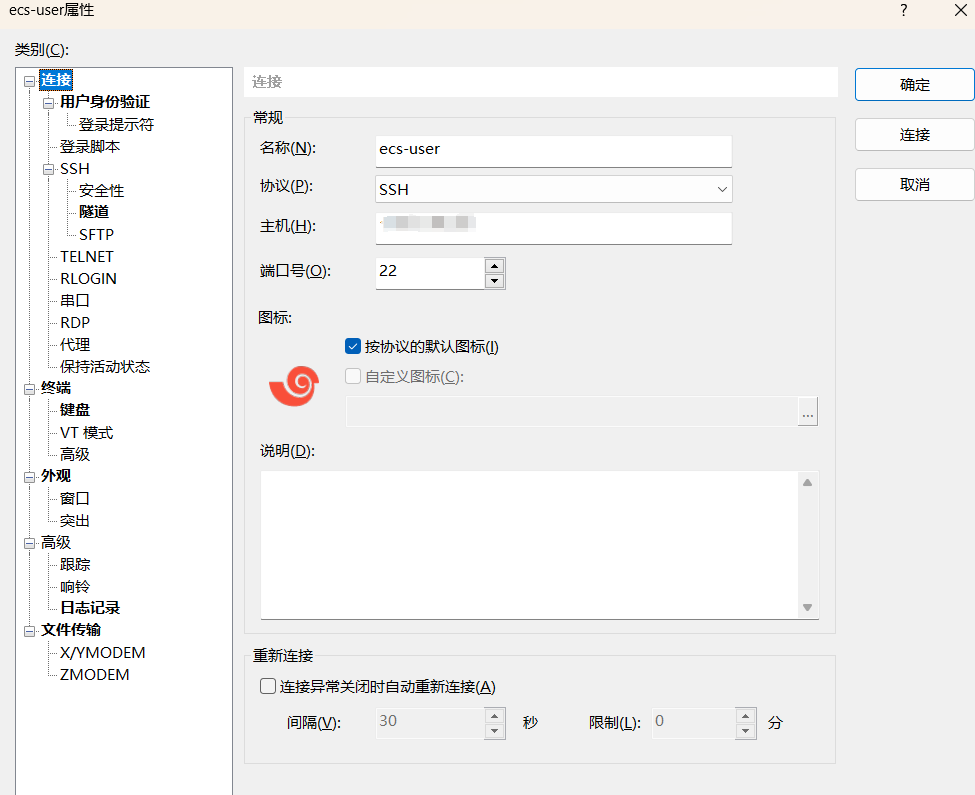Select TELNET in the tree
This screenshot has height=795, width=975.
click(x=86, y=257)
